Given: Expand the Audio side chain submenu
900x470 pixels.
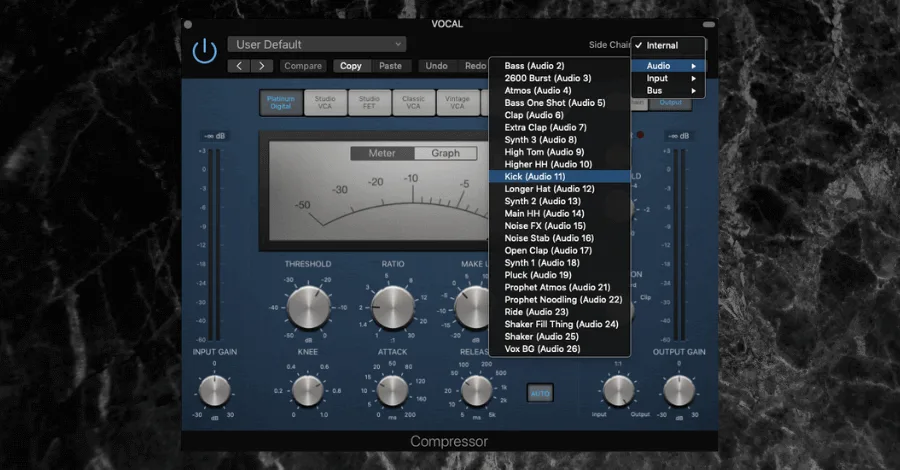Looking at the screenshot, I should pyautogui.click(x=668, y=66).
